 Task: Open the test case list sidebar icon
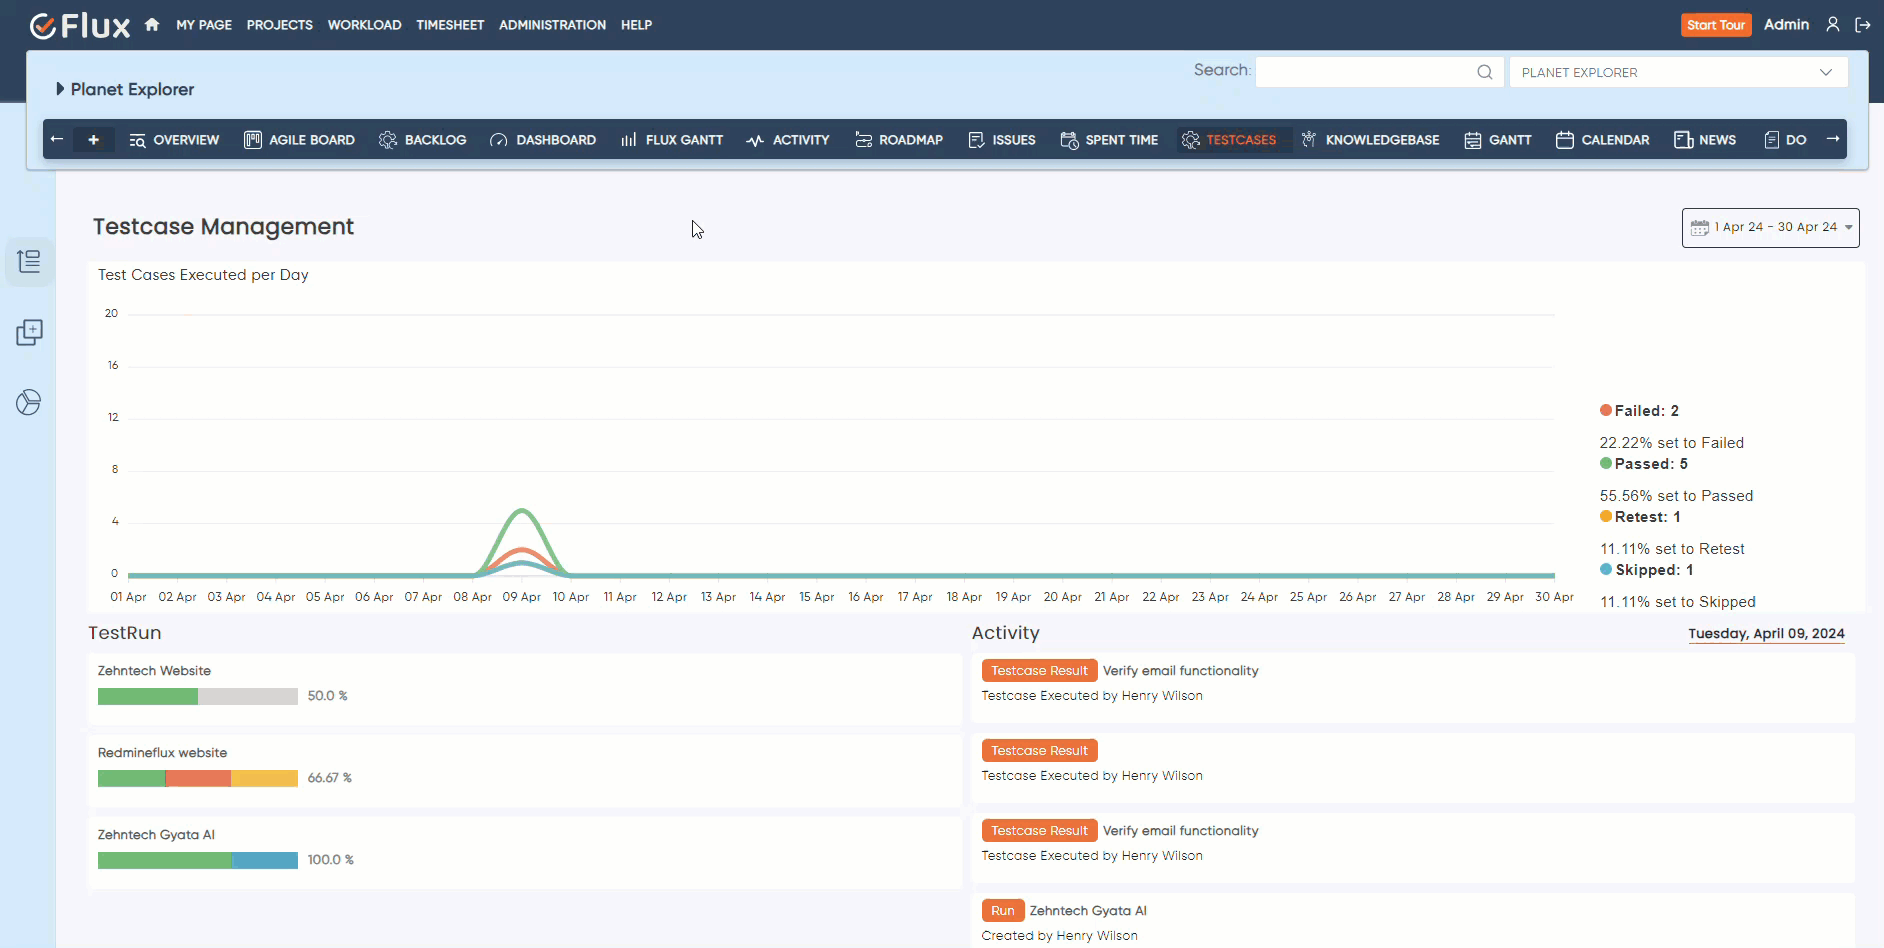[29, 262]
